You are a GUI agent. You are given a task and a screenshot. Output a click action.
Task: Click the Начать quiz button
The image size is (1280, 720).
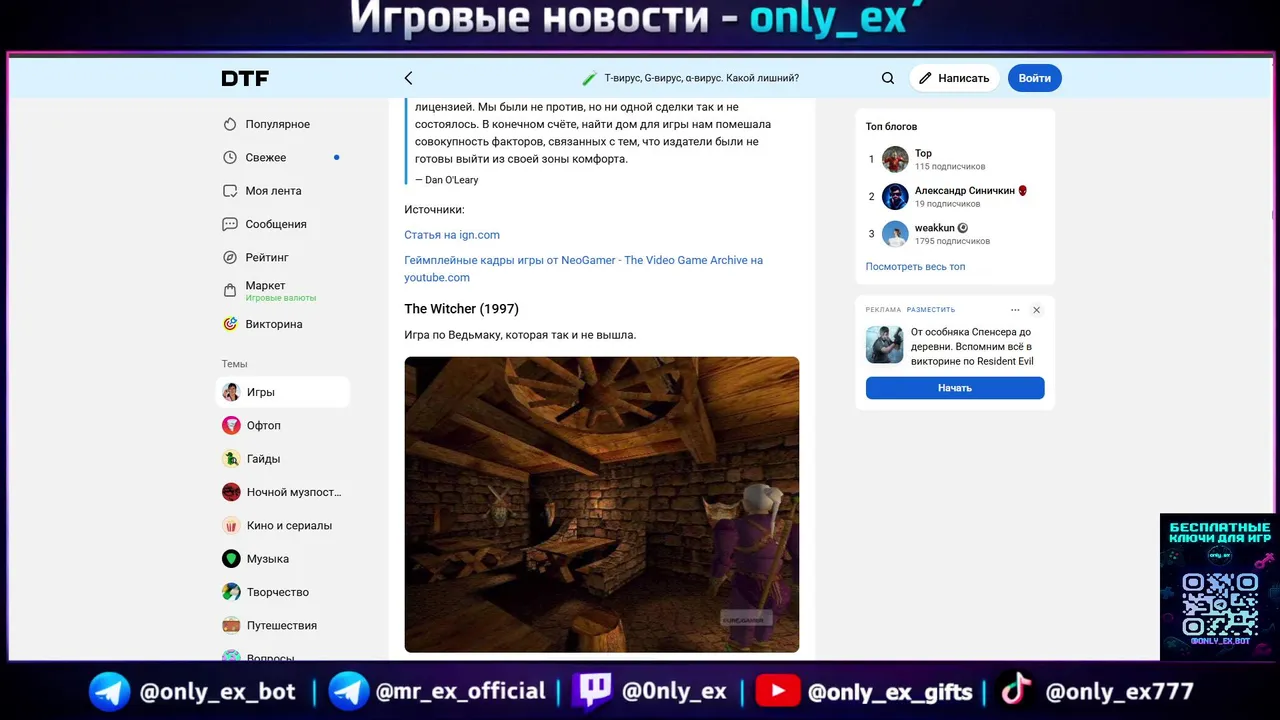tap(955, 388)
